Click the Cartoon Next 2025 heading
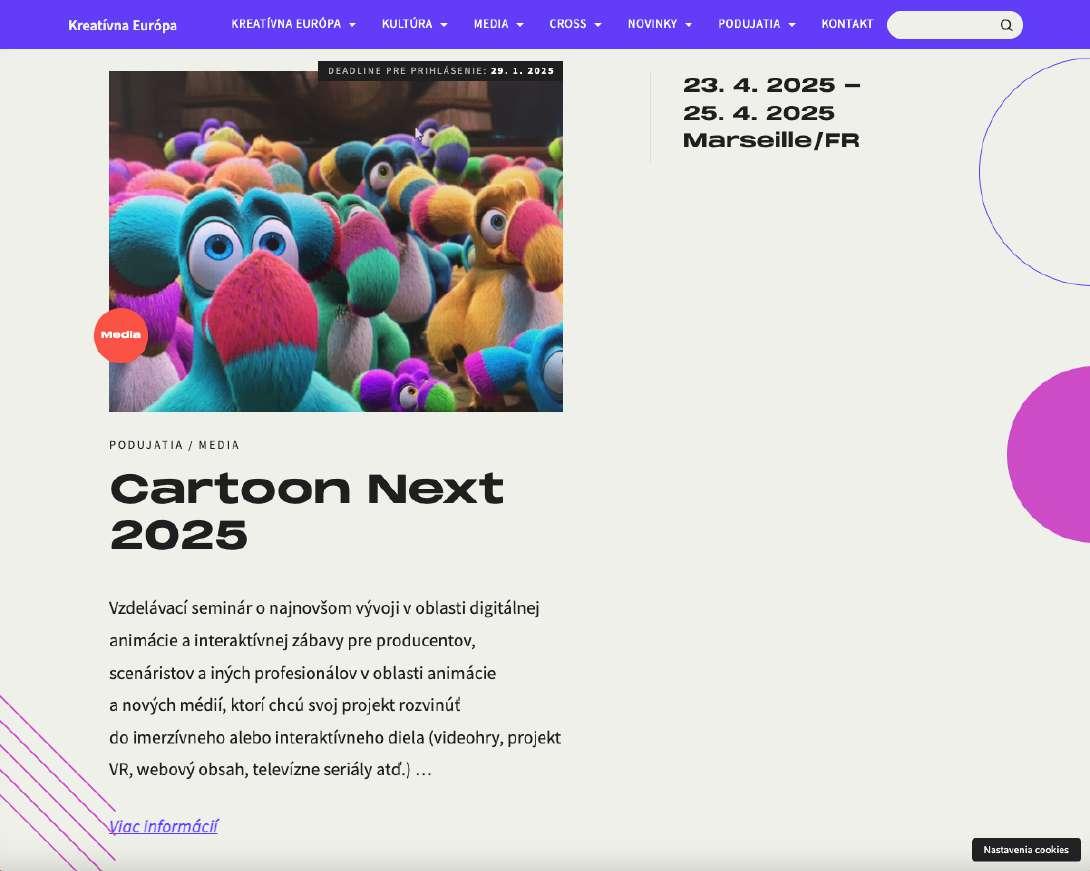This screenshot has height=871, width=1090. tap(307, 511)
